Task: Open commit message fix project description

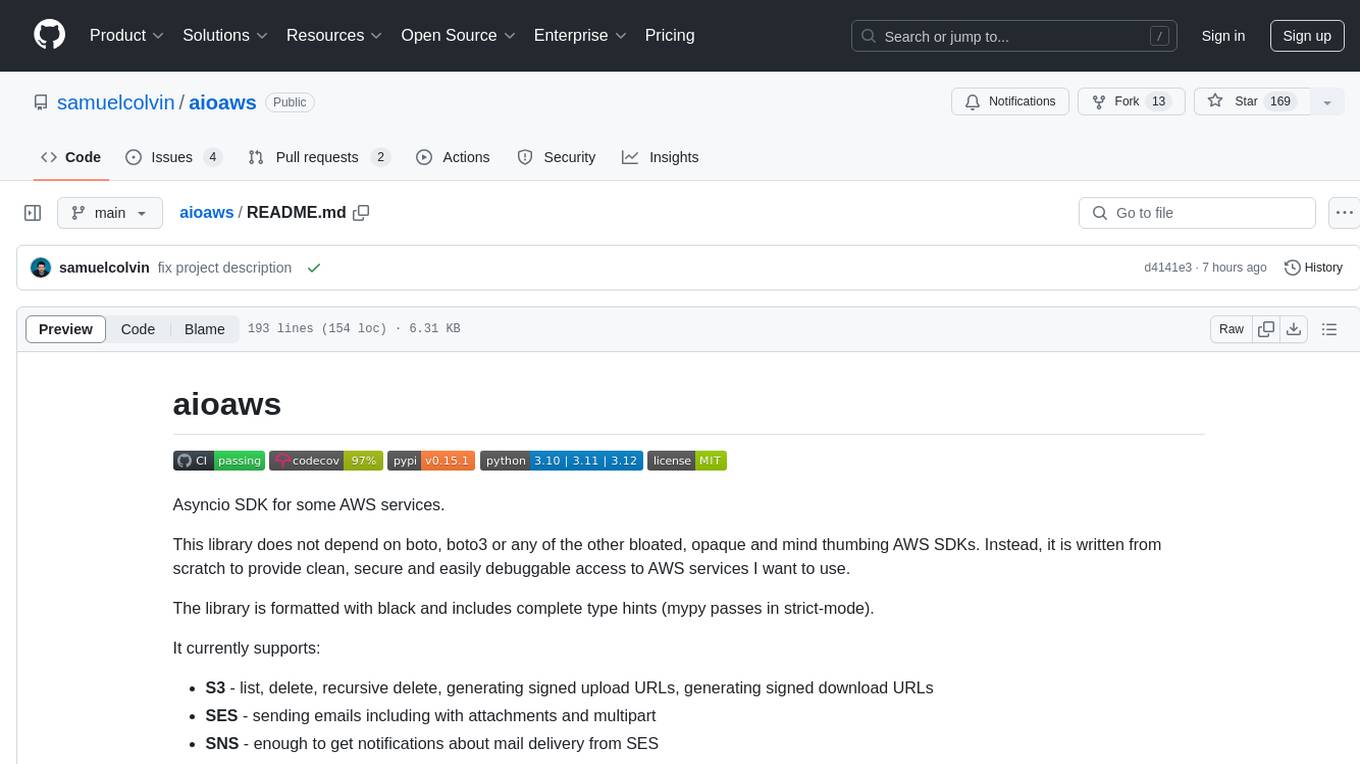Action: click(225, 268)
